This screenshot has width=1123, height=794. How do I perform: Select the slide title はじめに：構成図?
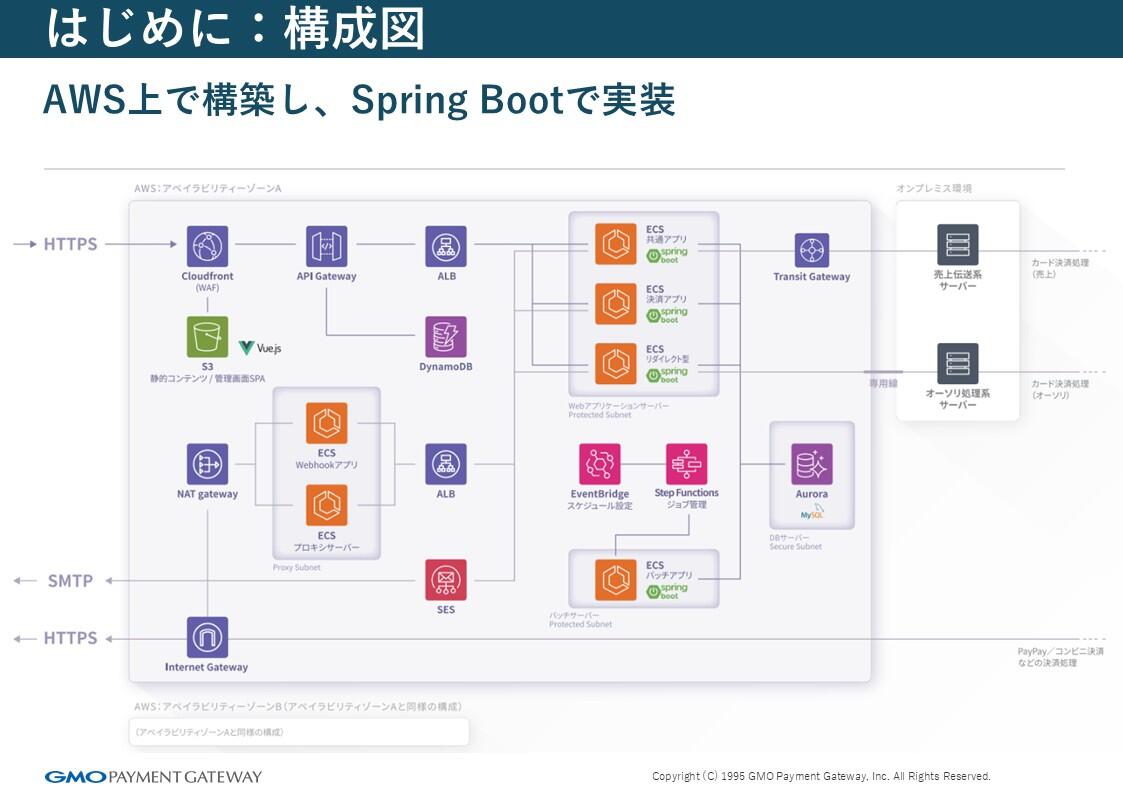236,29
